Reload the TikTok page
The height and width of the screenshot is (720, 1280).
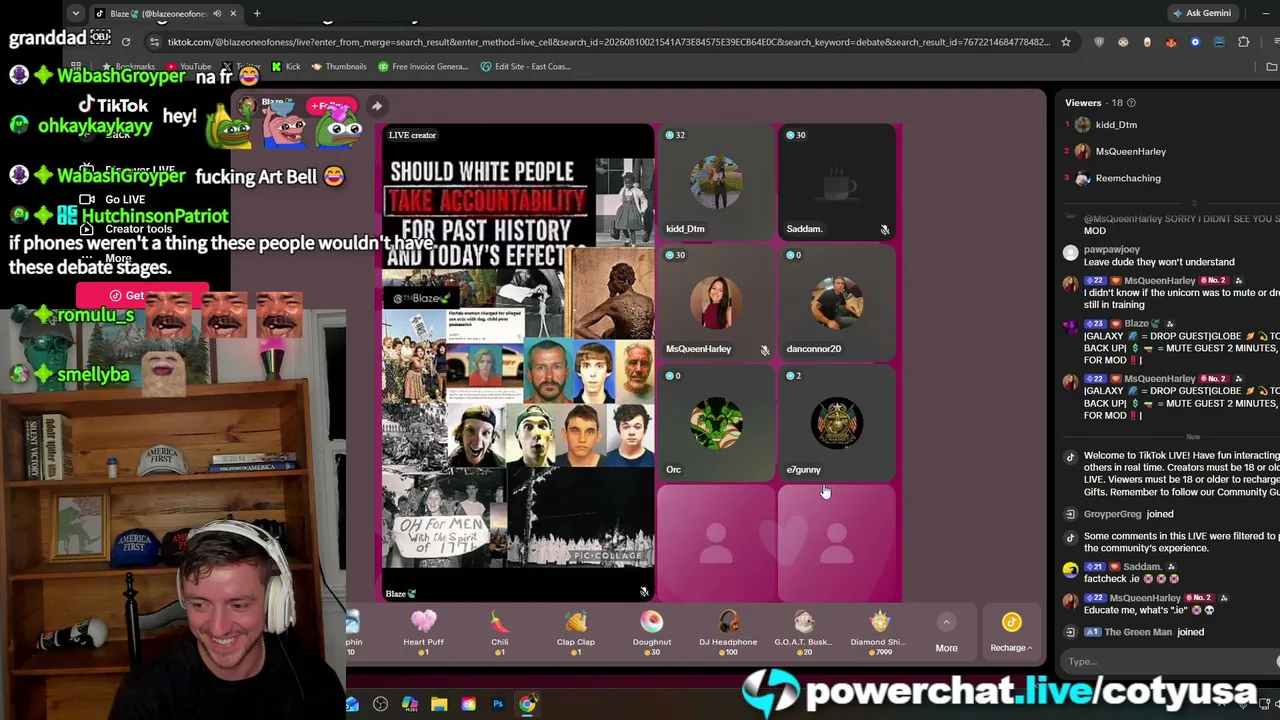click(126, 42)
